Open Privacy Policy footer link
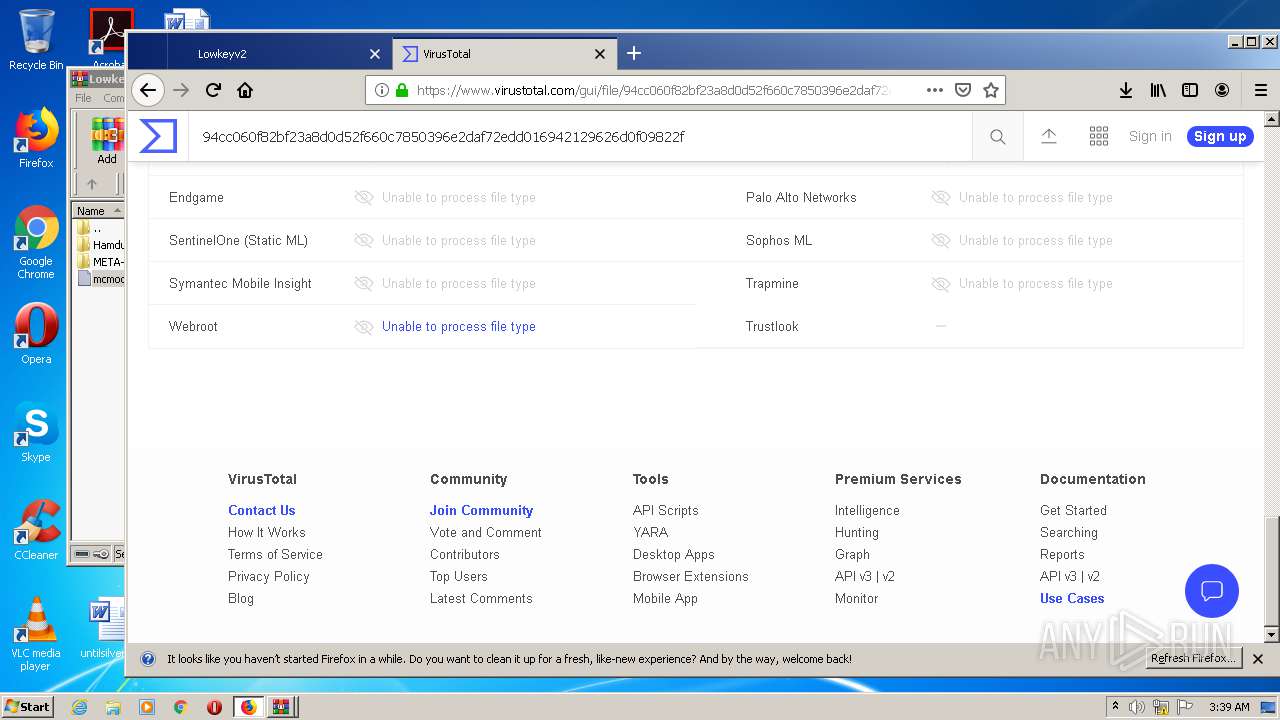 tap(268, 576)
